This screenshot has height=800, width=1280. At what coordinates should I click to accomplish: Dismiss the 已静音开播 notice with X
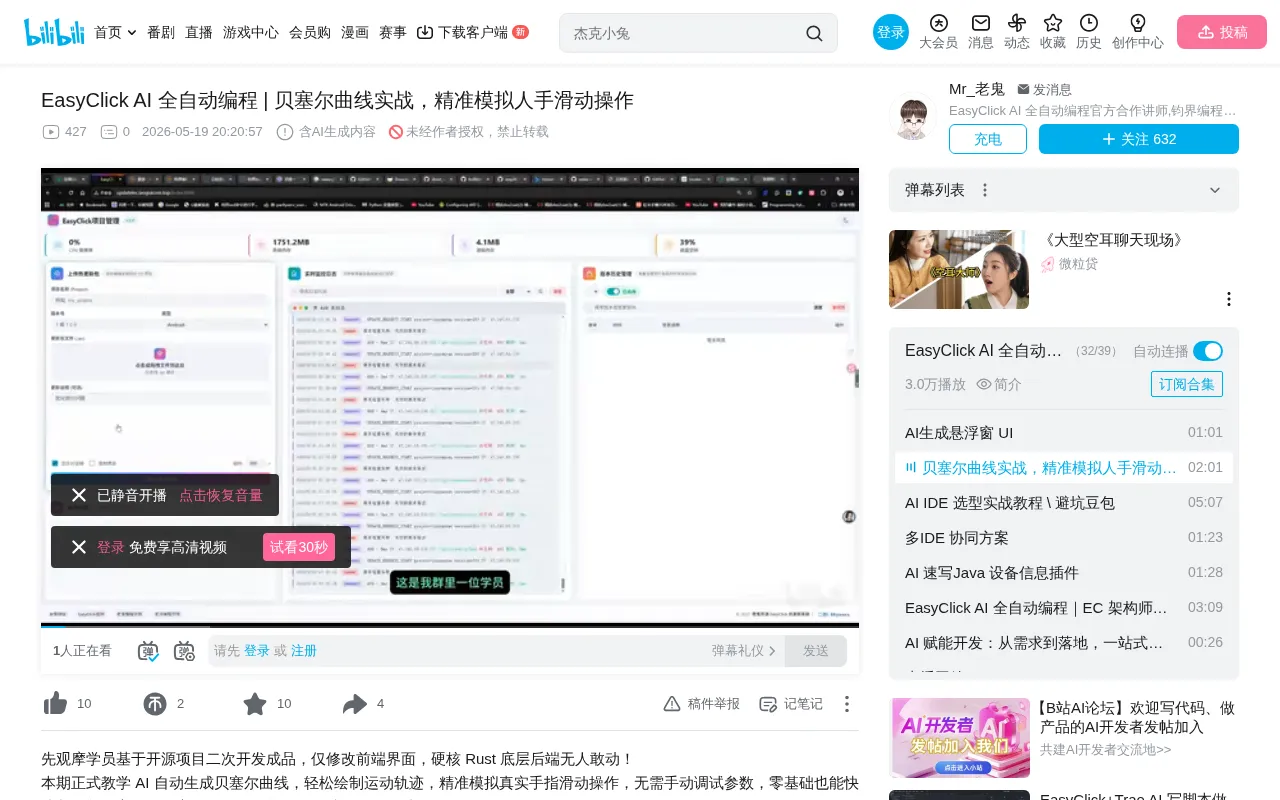click(79, 495)
